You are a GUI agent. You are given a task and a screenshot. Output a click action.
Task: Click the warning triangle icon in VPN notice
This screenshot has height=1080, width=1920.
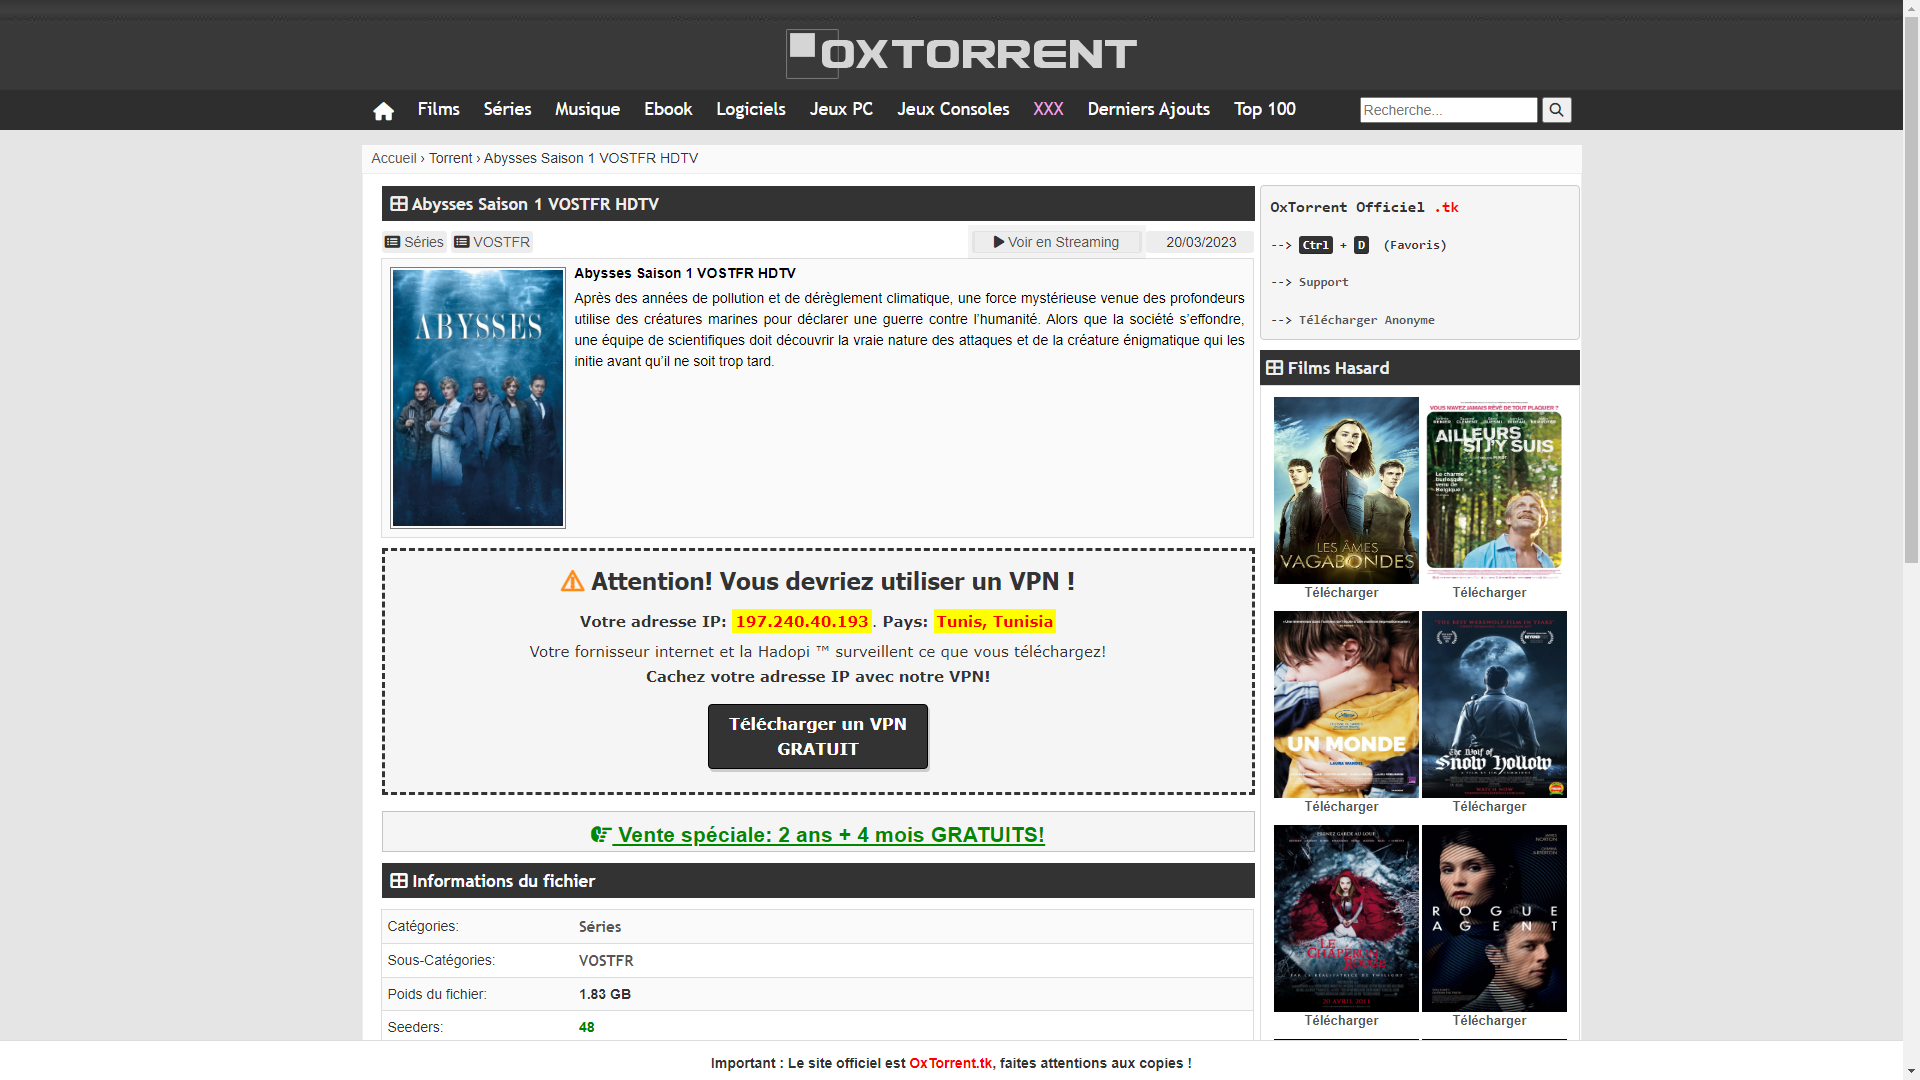(x=572, y=581)
